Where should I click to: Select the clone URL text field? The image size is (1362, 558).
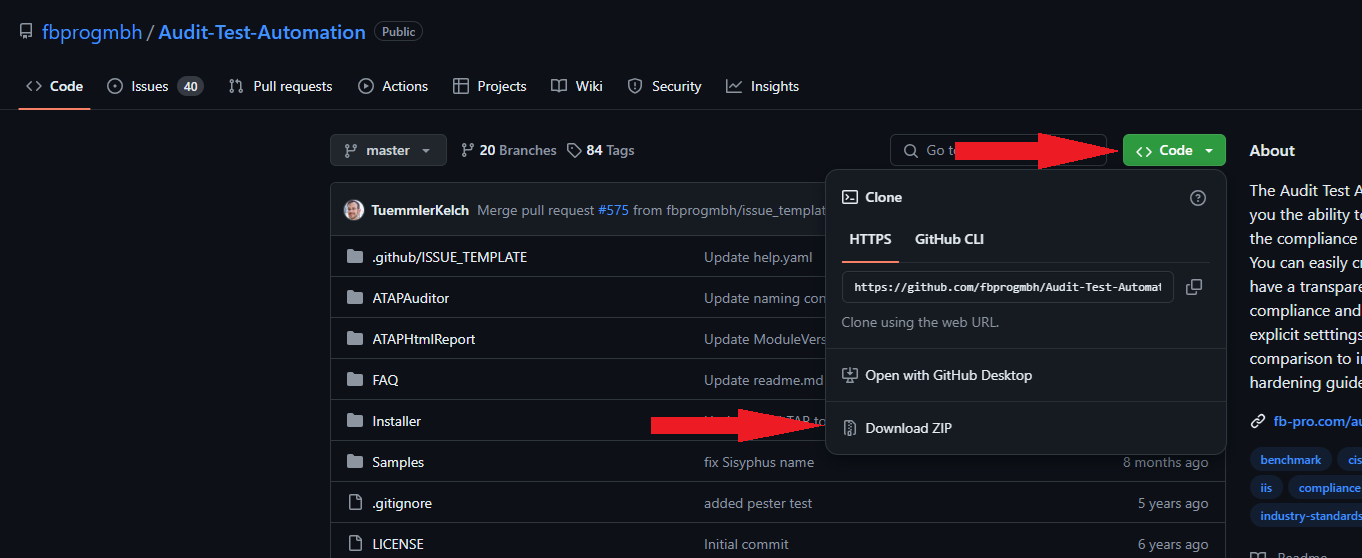(x=1008, y=287)
